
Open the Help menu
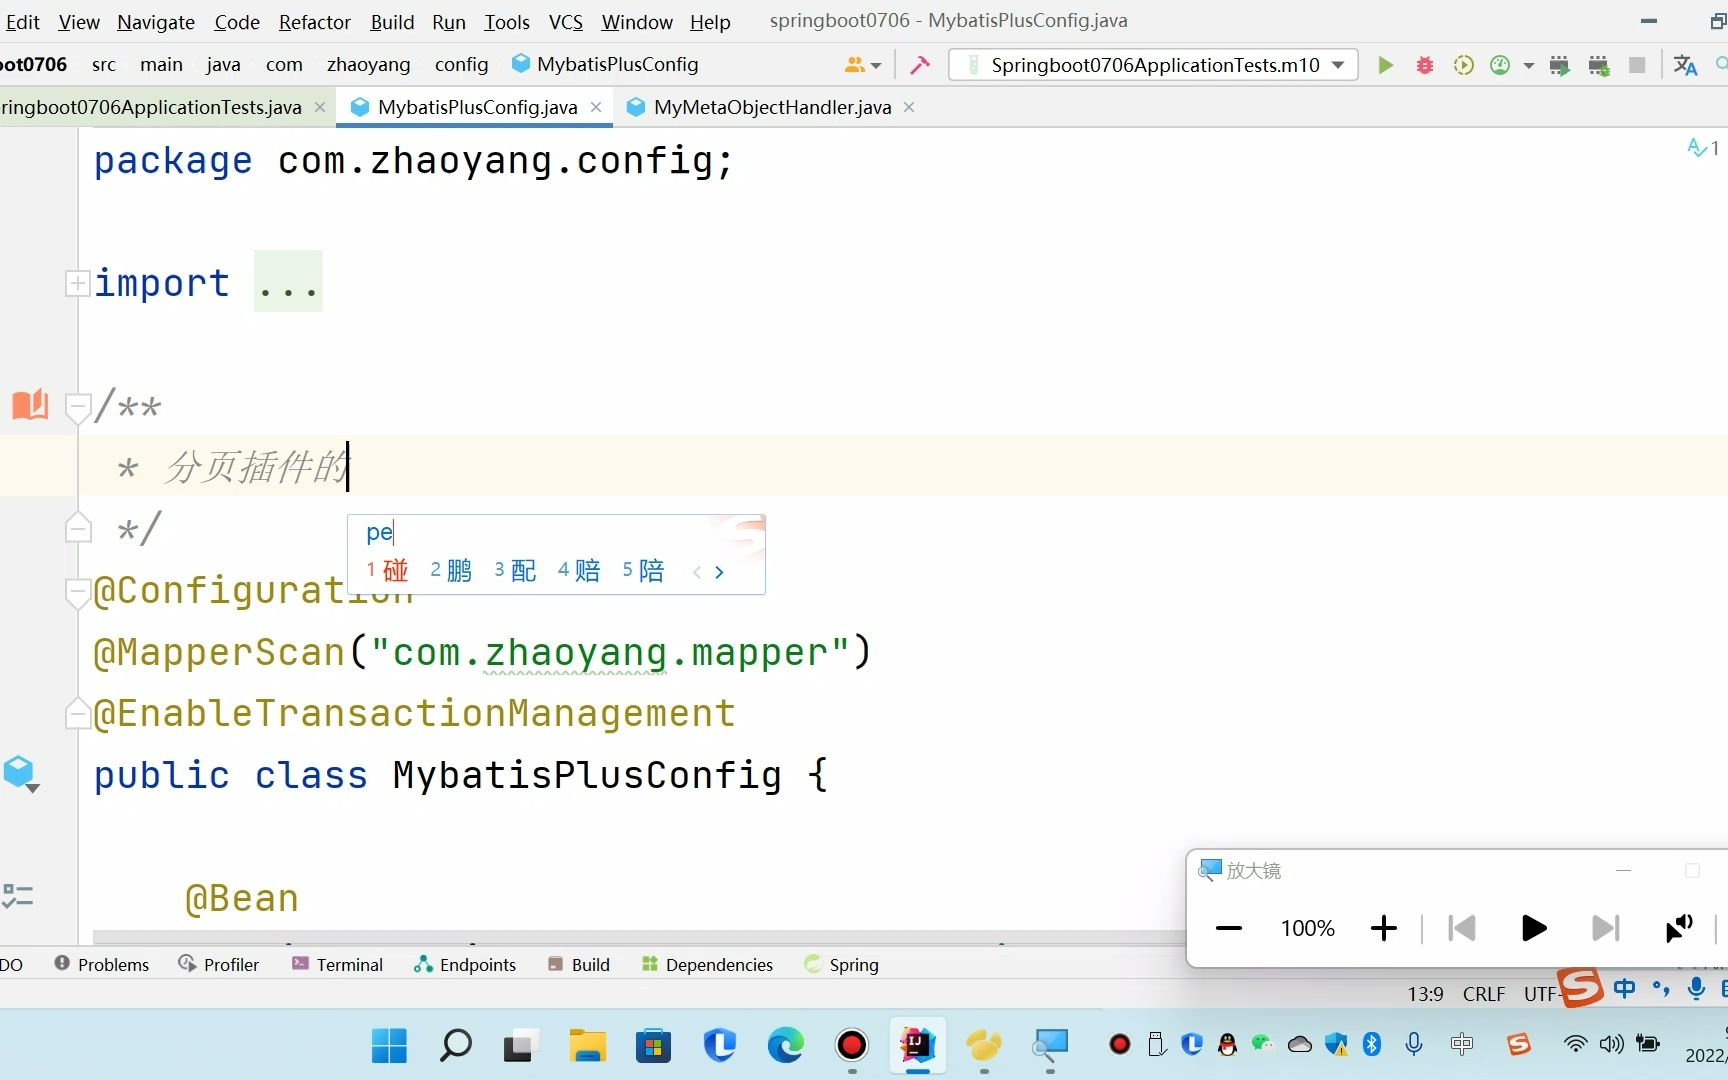tap(710, 22)
